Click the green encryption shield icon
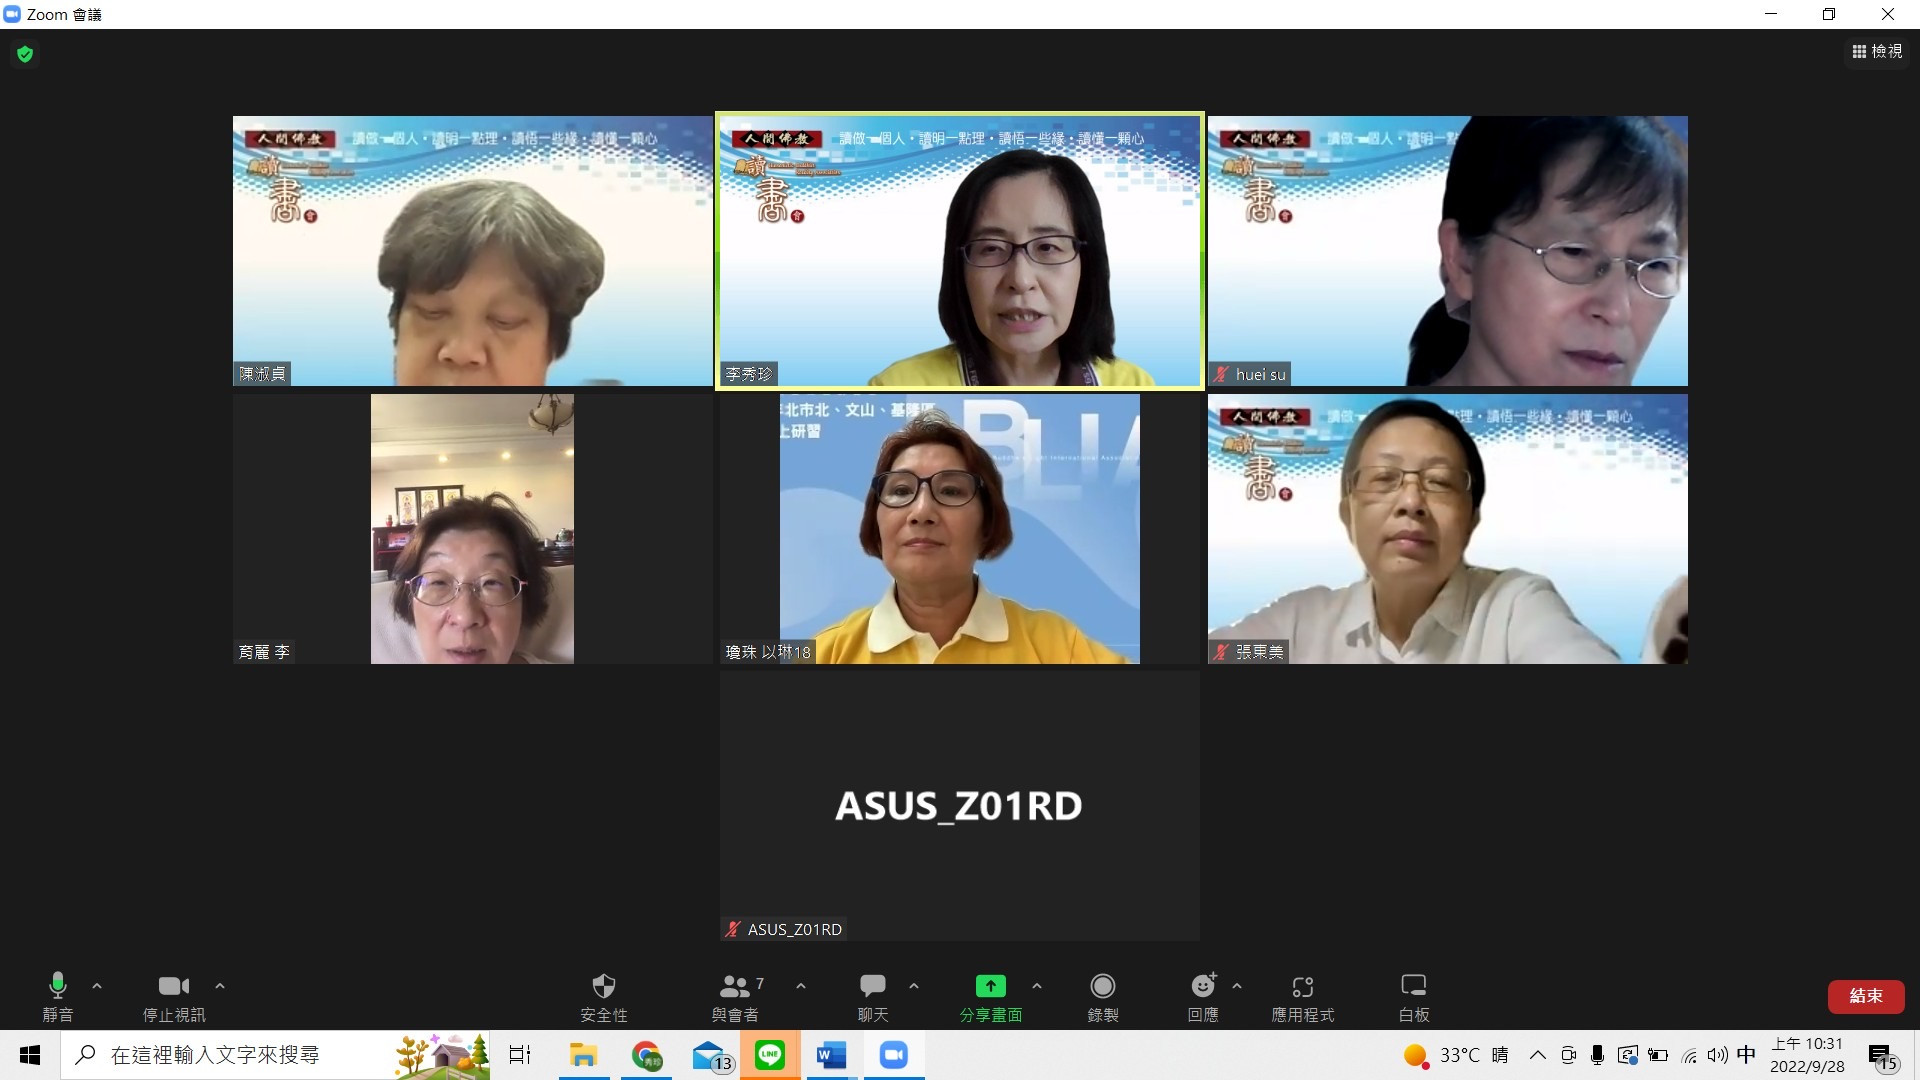Viewport: 1920px width, 1080px height. click(25, 54)
